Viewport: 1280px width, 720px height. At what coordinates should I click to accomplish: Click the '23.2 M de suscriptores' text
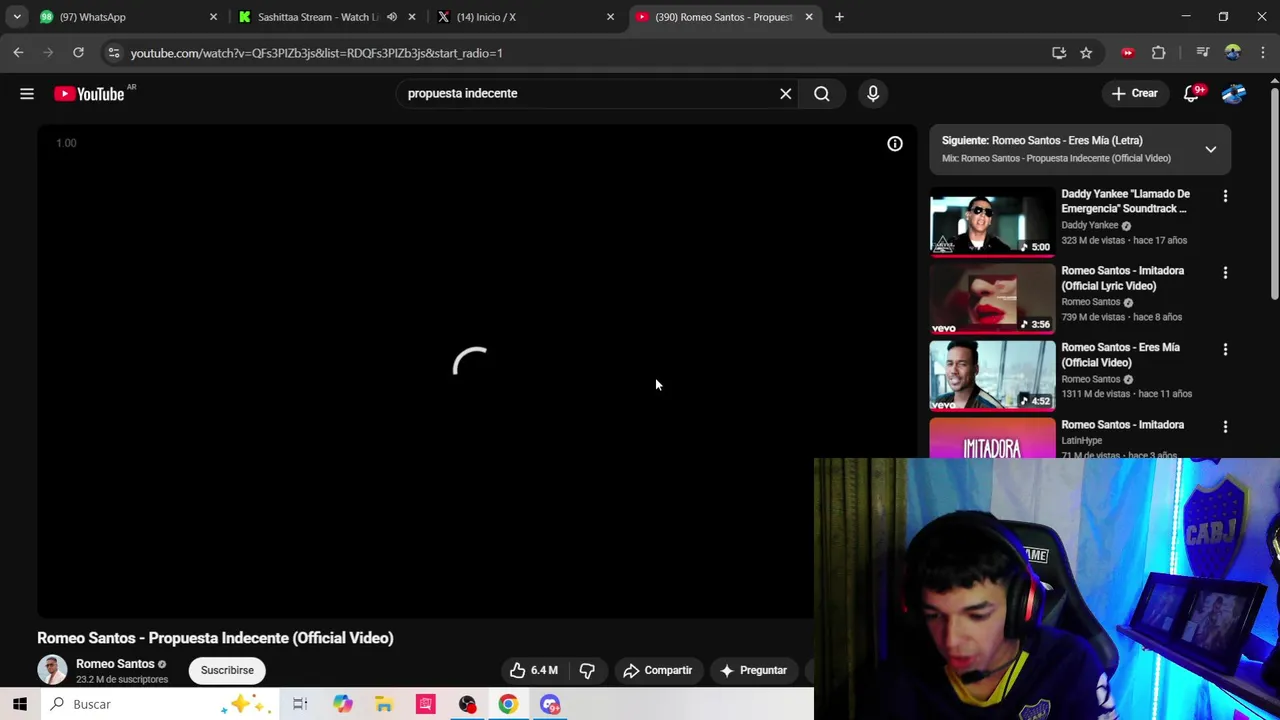(122, 680)
